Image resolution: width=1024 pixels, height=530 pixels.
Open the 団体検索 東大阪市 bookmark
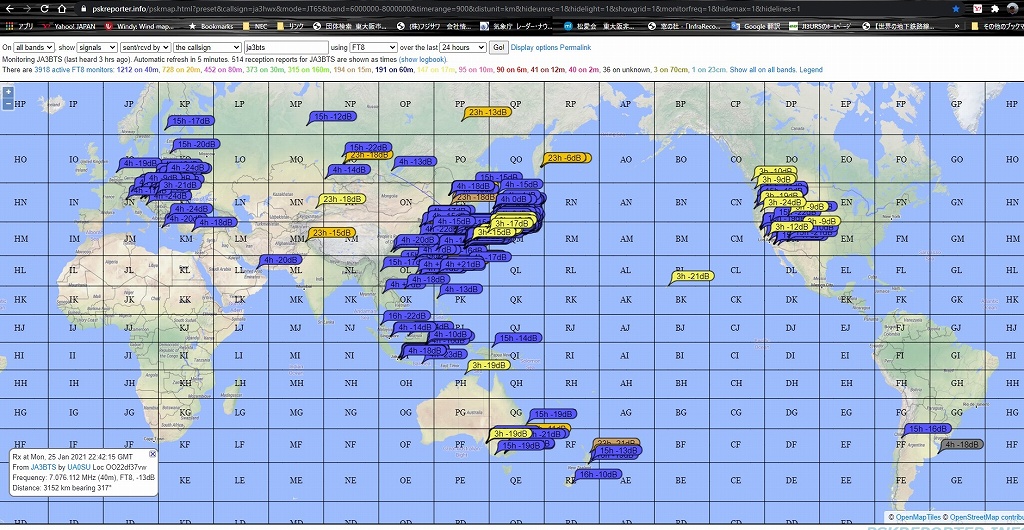(351, 26)
